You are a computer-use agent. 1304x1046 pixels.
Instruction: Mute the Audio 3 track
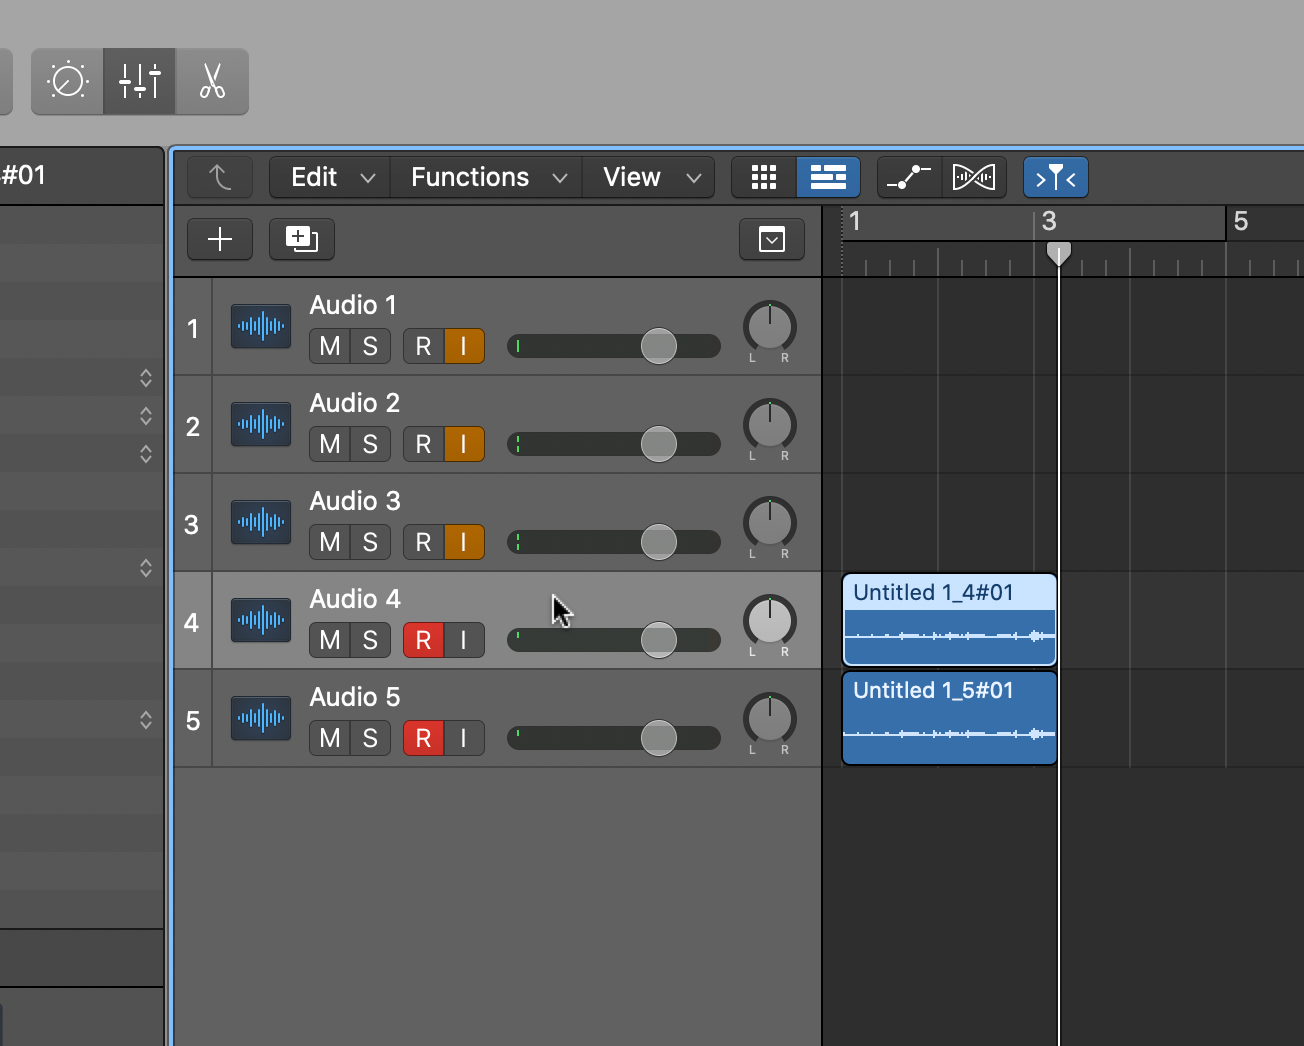tap(330, 542)
